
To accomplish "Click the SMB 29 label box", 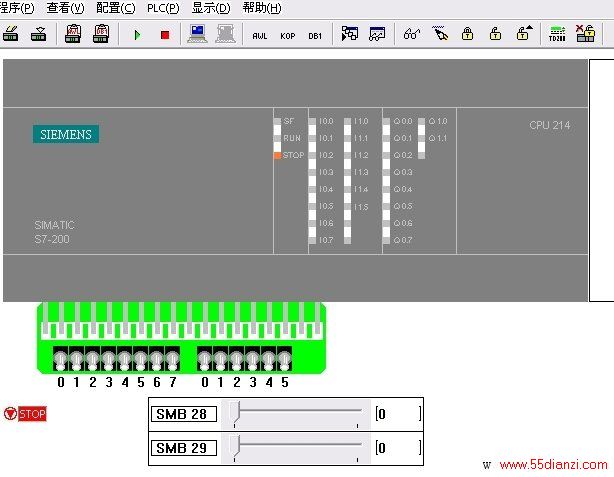I will [x=184, y=448].
